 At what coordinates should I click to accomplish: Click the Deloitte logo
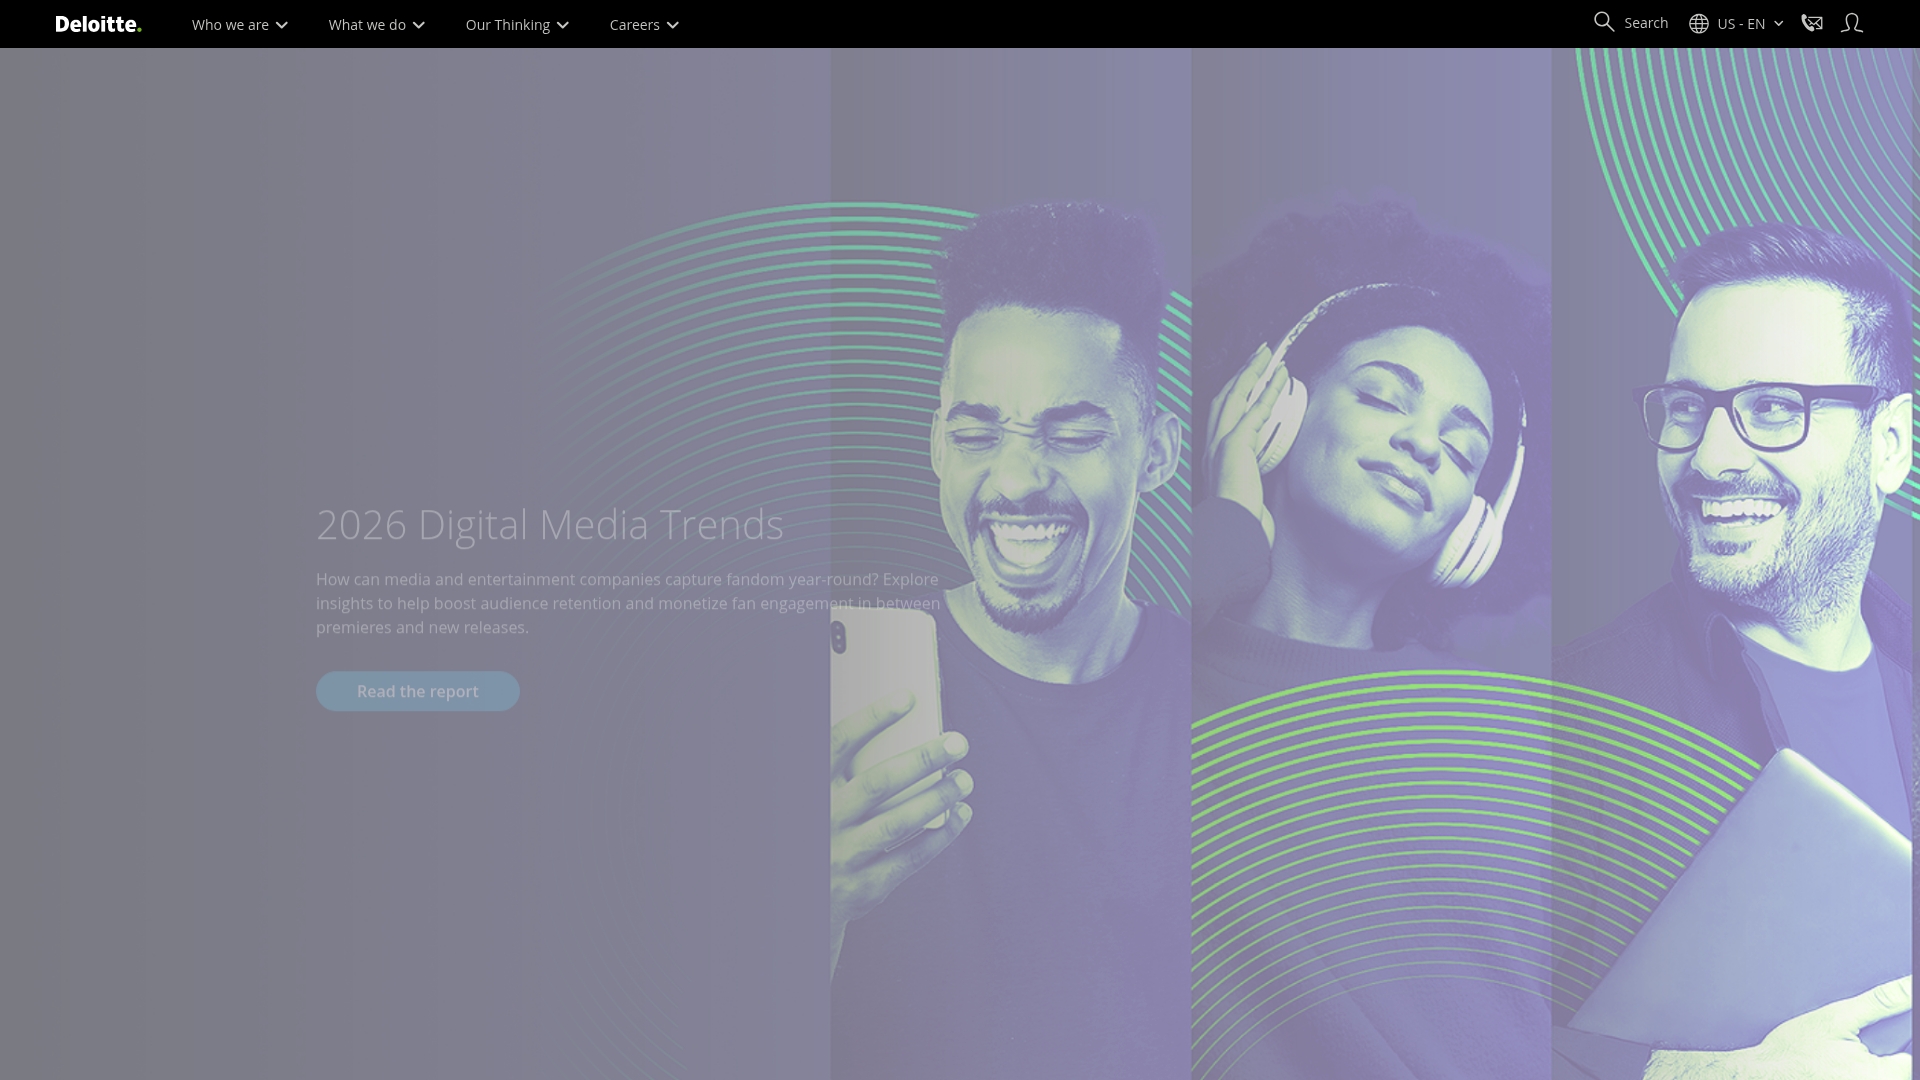pyautogui.click(x=97, y=23)
